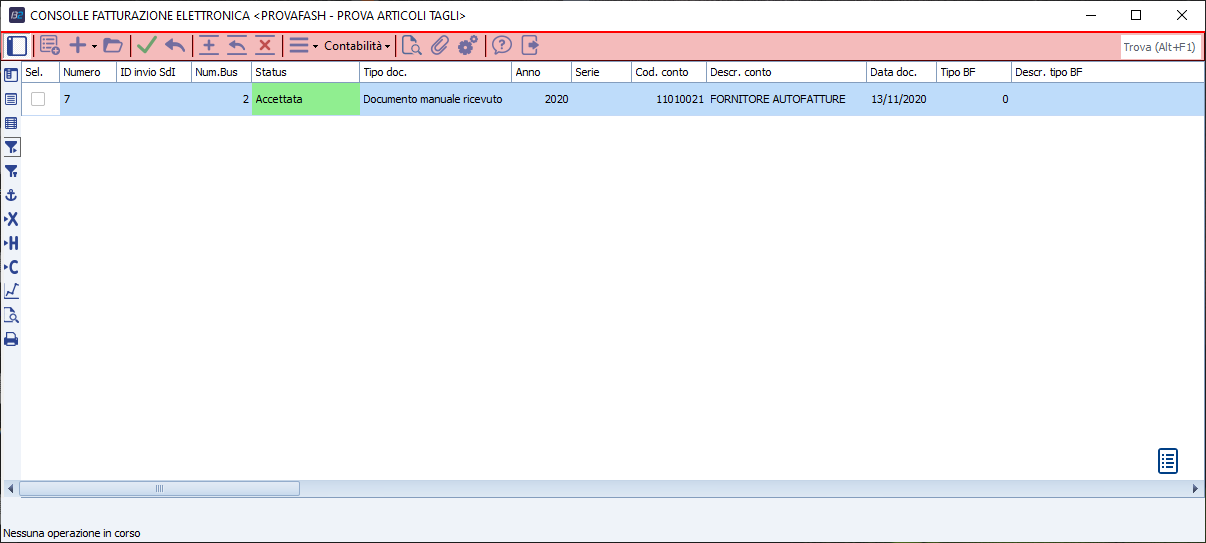Click the scroll left arrow
This screenshot has width=1206, height=543.
coord(10,488)
